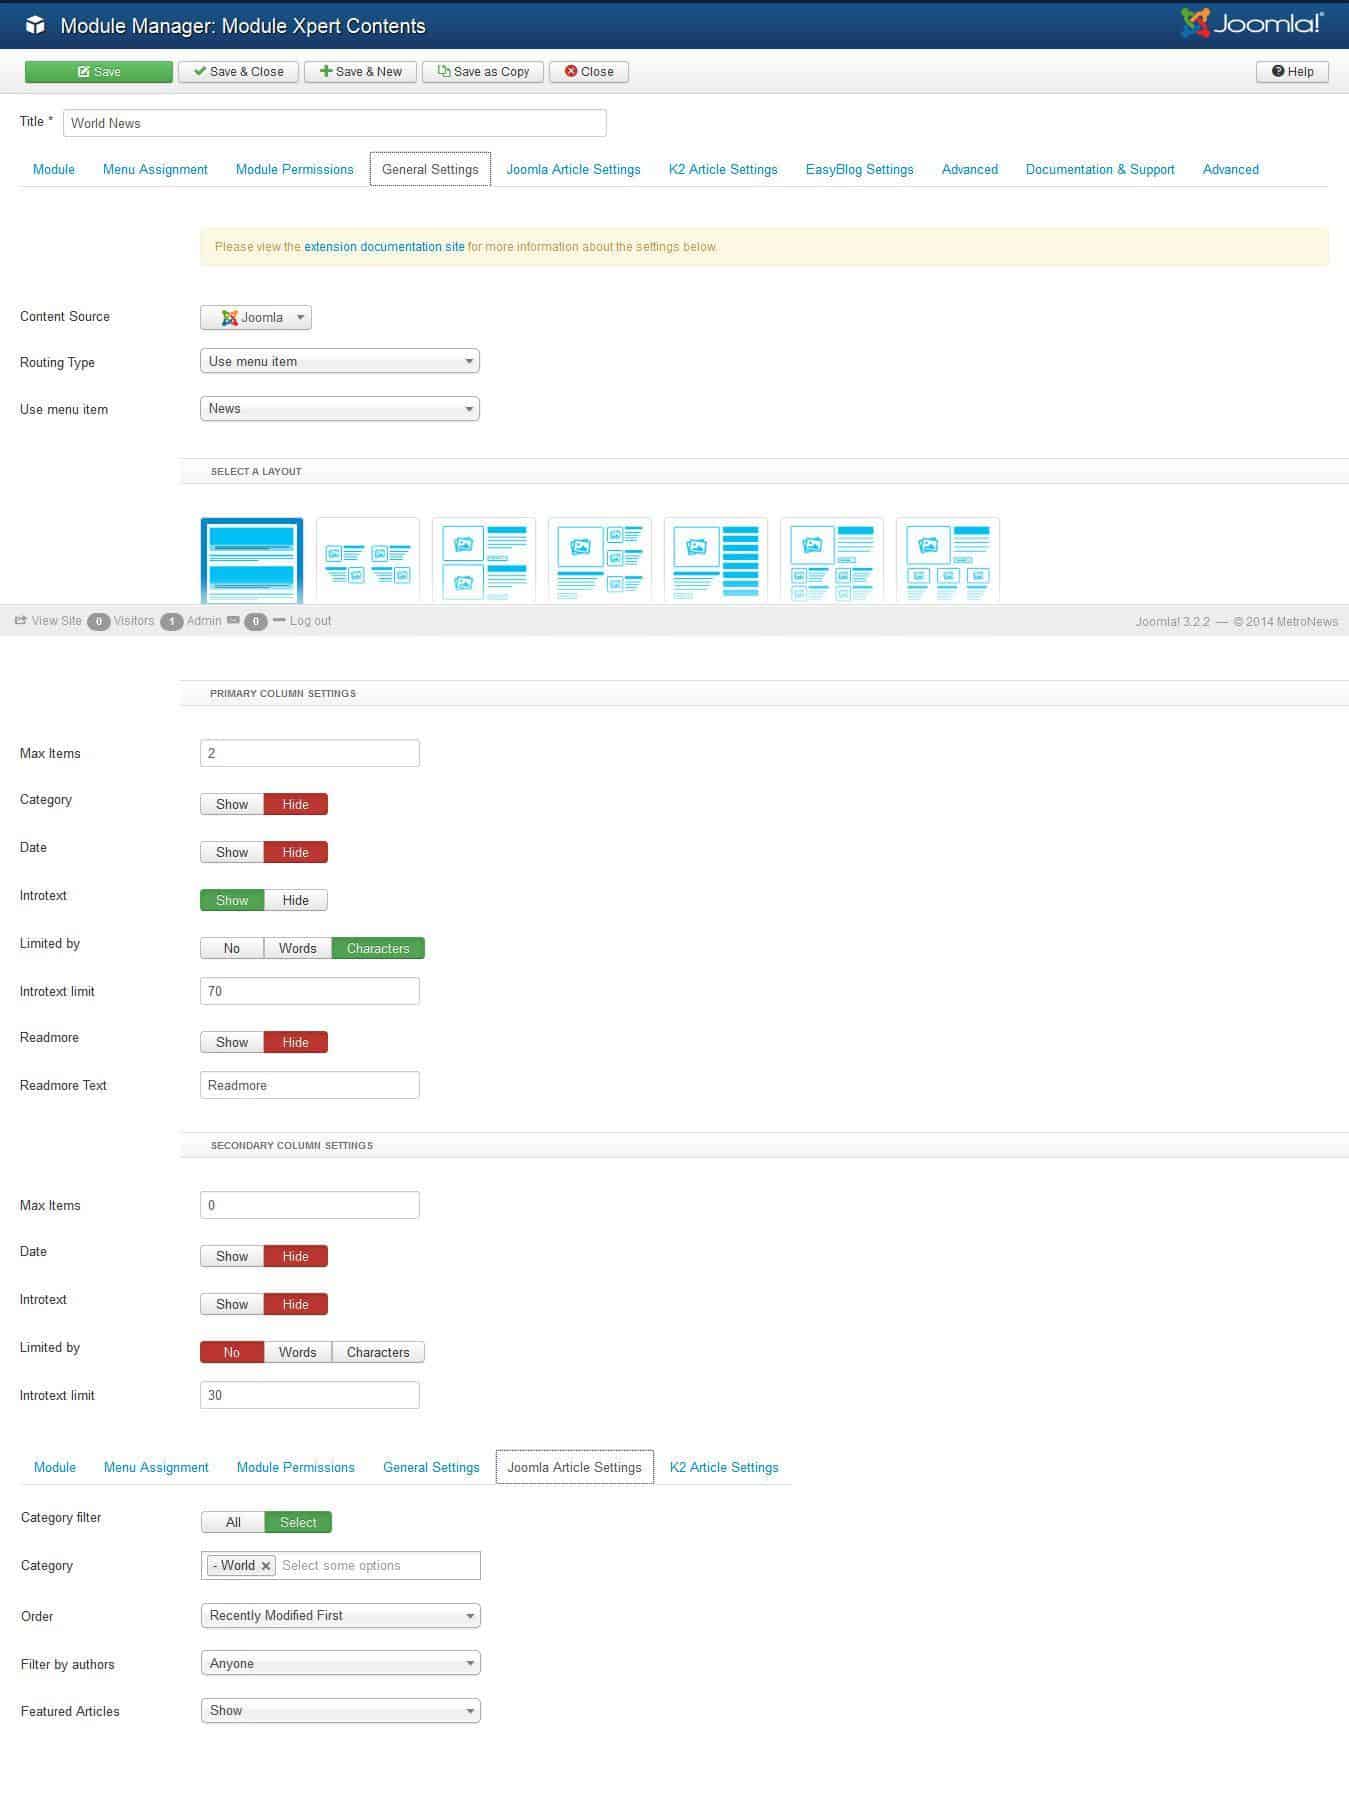Select the third layout with two stacked images
Screen dimensions: 1349x1811
click(484, 560)
